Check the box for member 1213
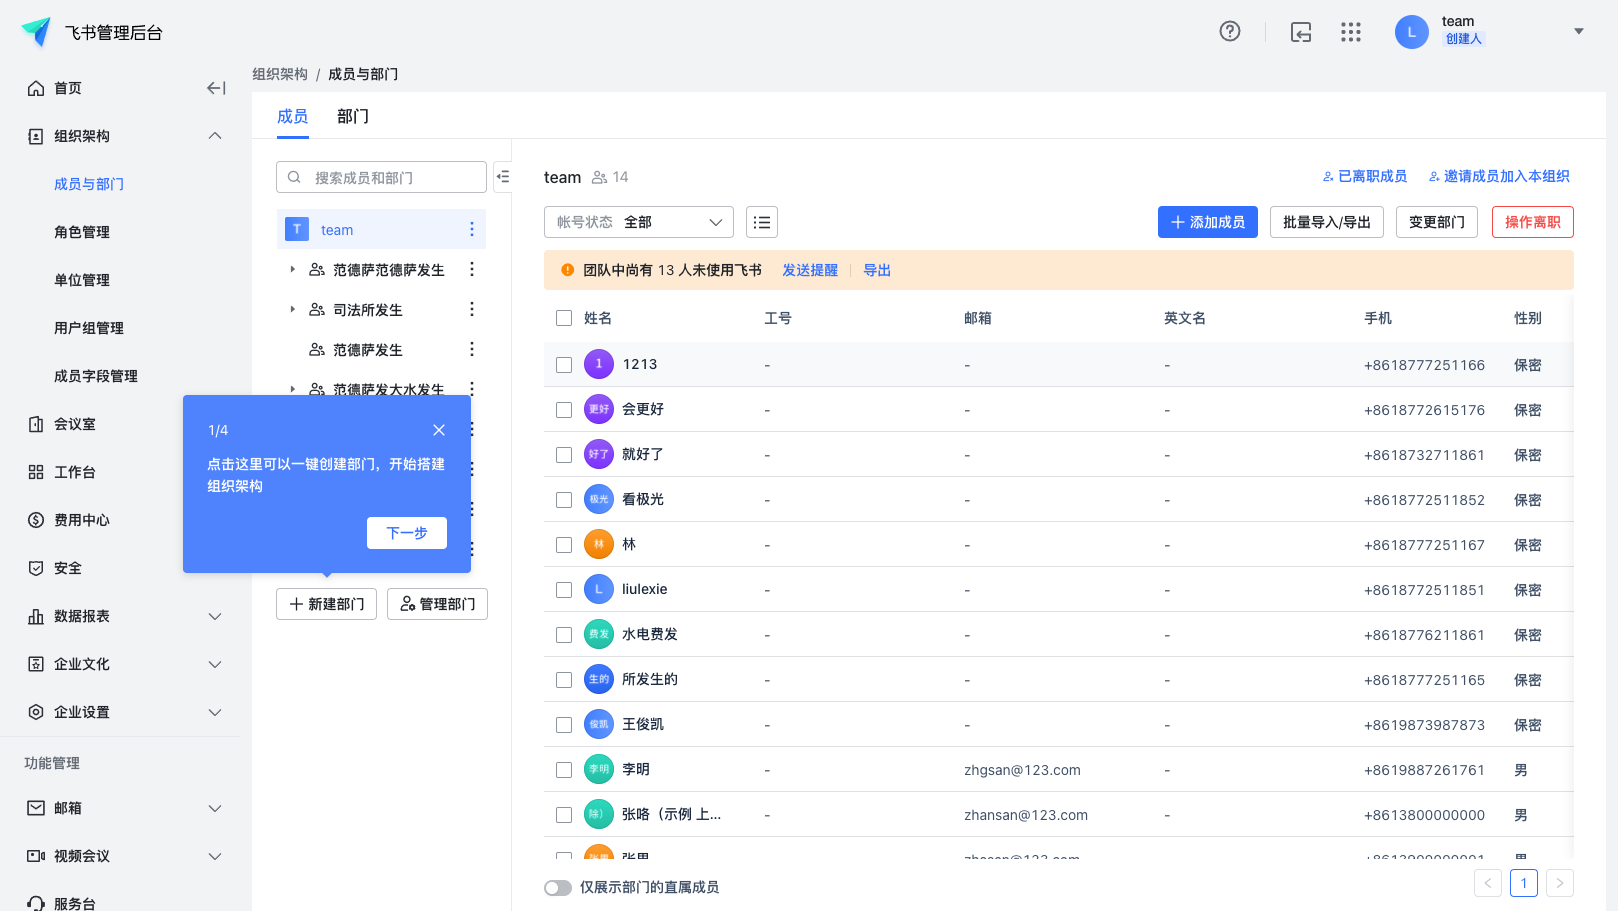This screenshot has height=911, width=1618. pyautogui.click(x=564, y=365)
